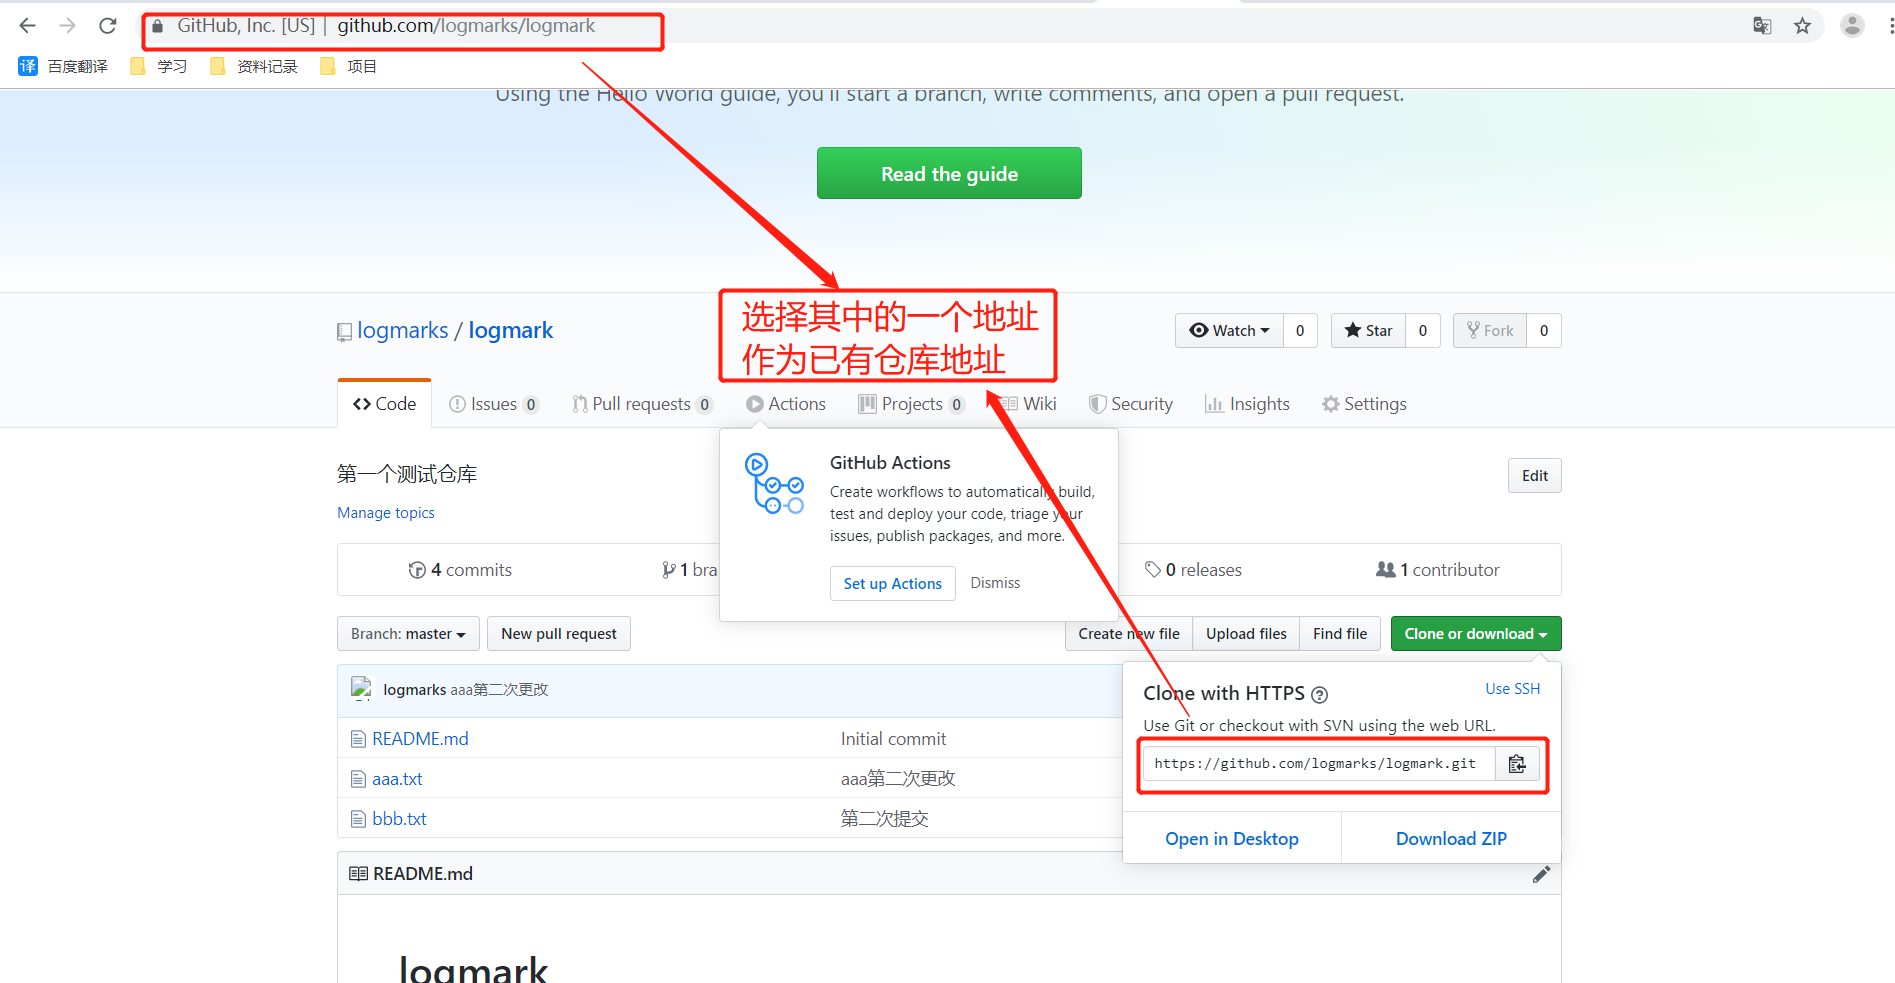Click Edit repository description button
The width and height of the screenshot is (1895, 983).
click(1534, 476)
